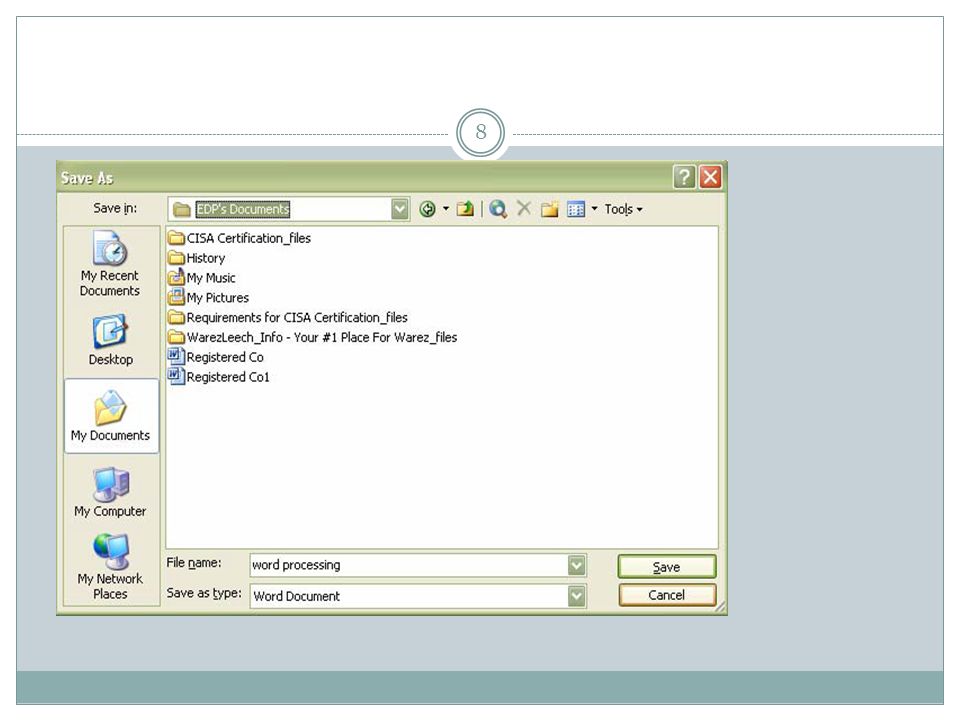Click the Views icon in toolbar
Image resolution: width=960 pixels, height=720 pixels.
pos(576,209)
